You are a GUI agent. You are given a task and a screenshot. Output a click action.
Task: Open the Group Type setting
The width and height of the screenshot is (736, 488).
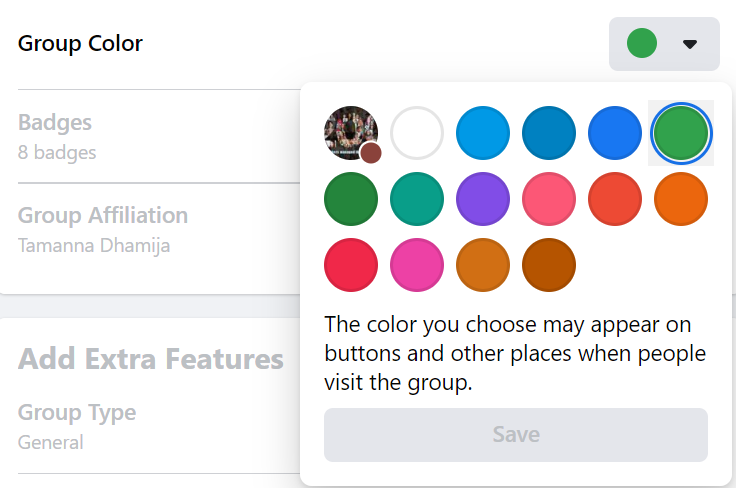pos(150,426)
